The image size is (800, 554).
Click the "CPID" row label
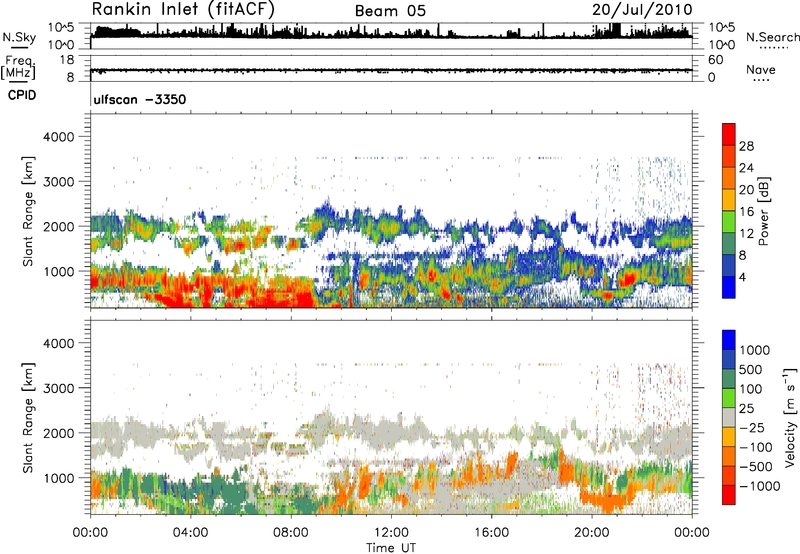(x=22, y=95)
